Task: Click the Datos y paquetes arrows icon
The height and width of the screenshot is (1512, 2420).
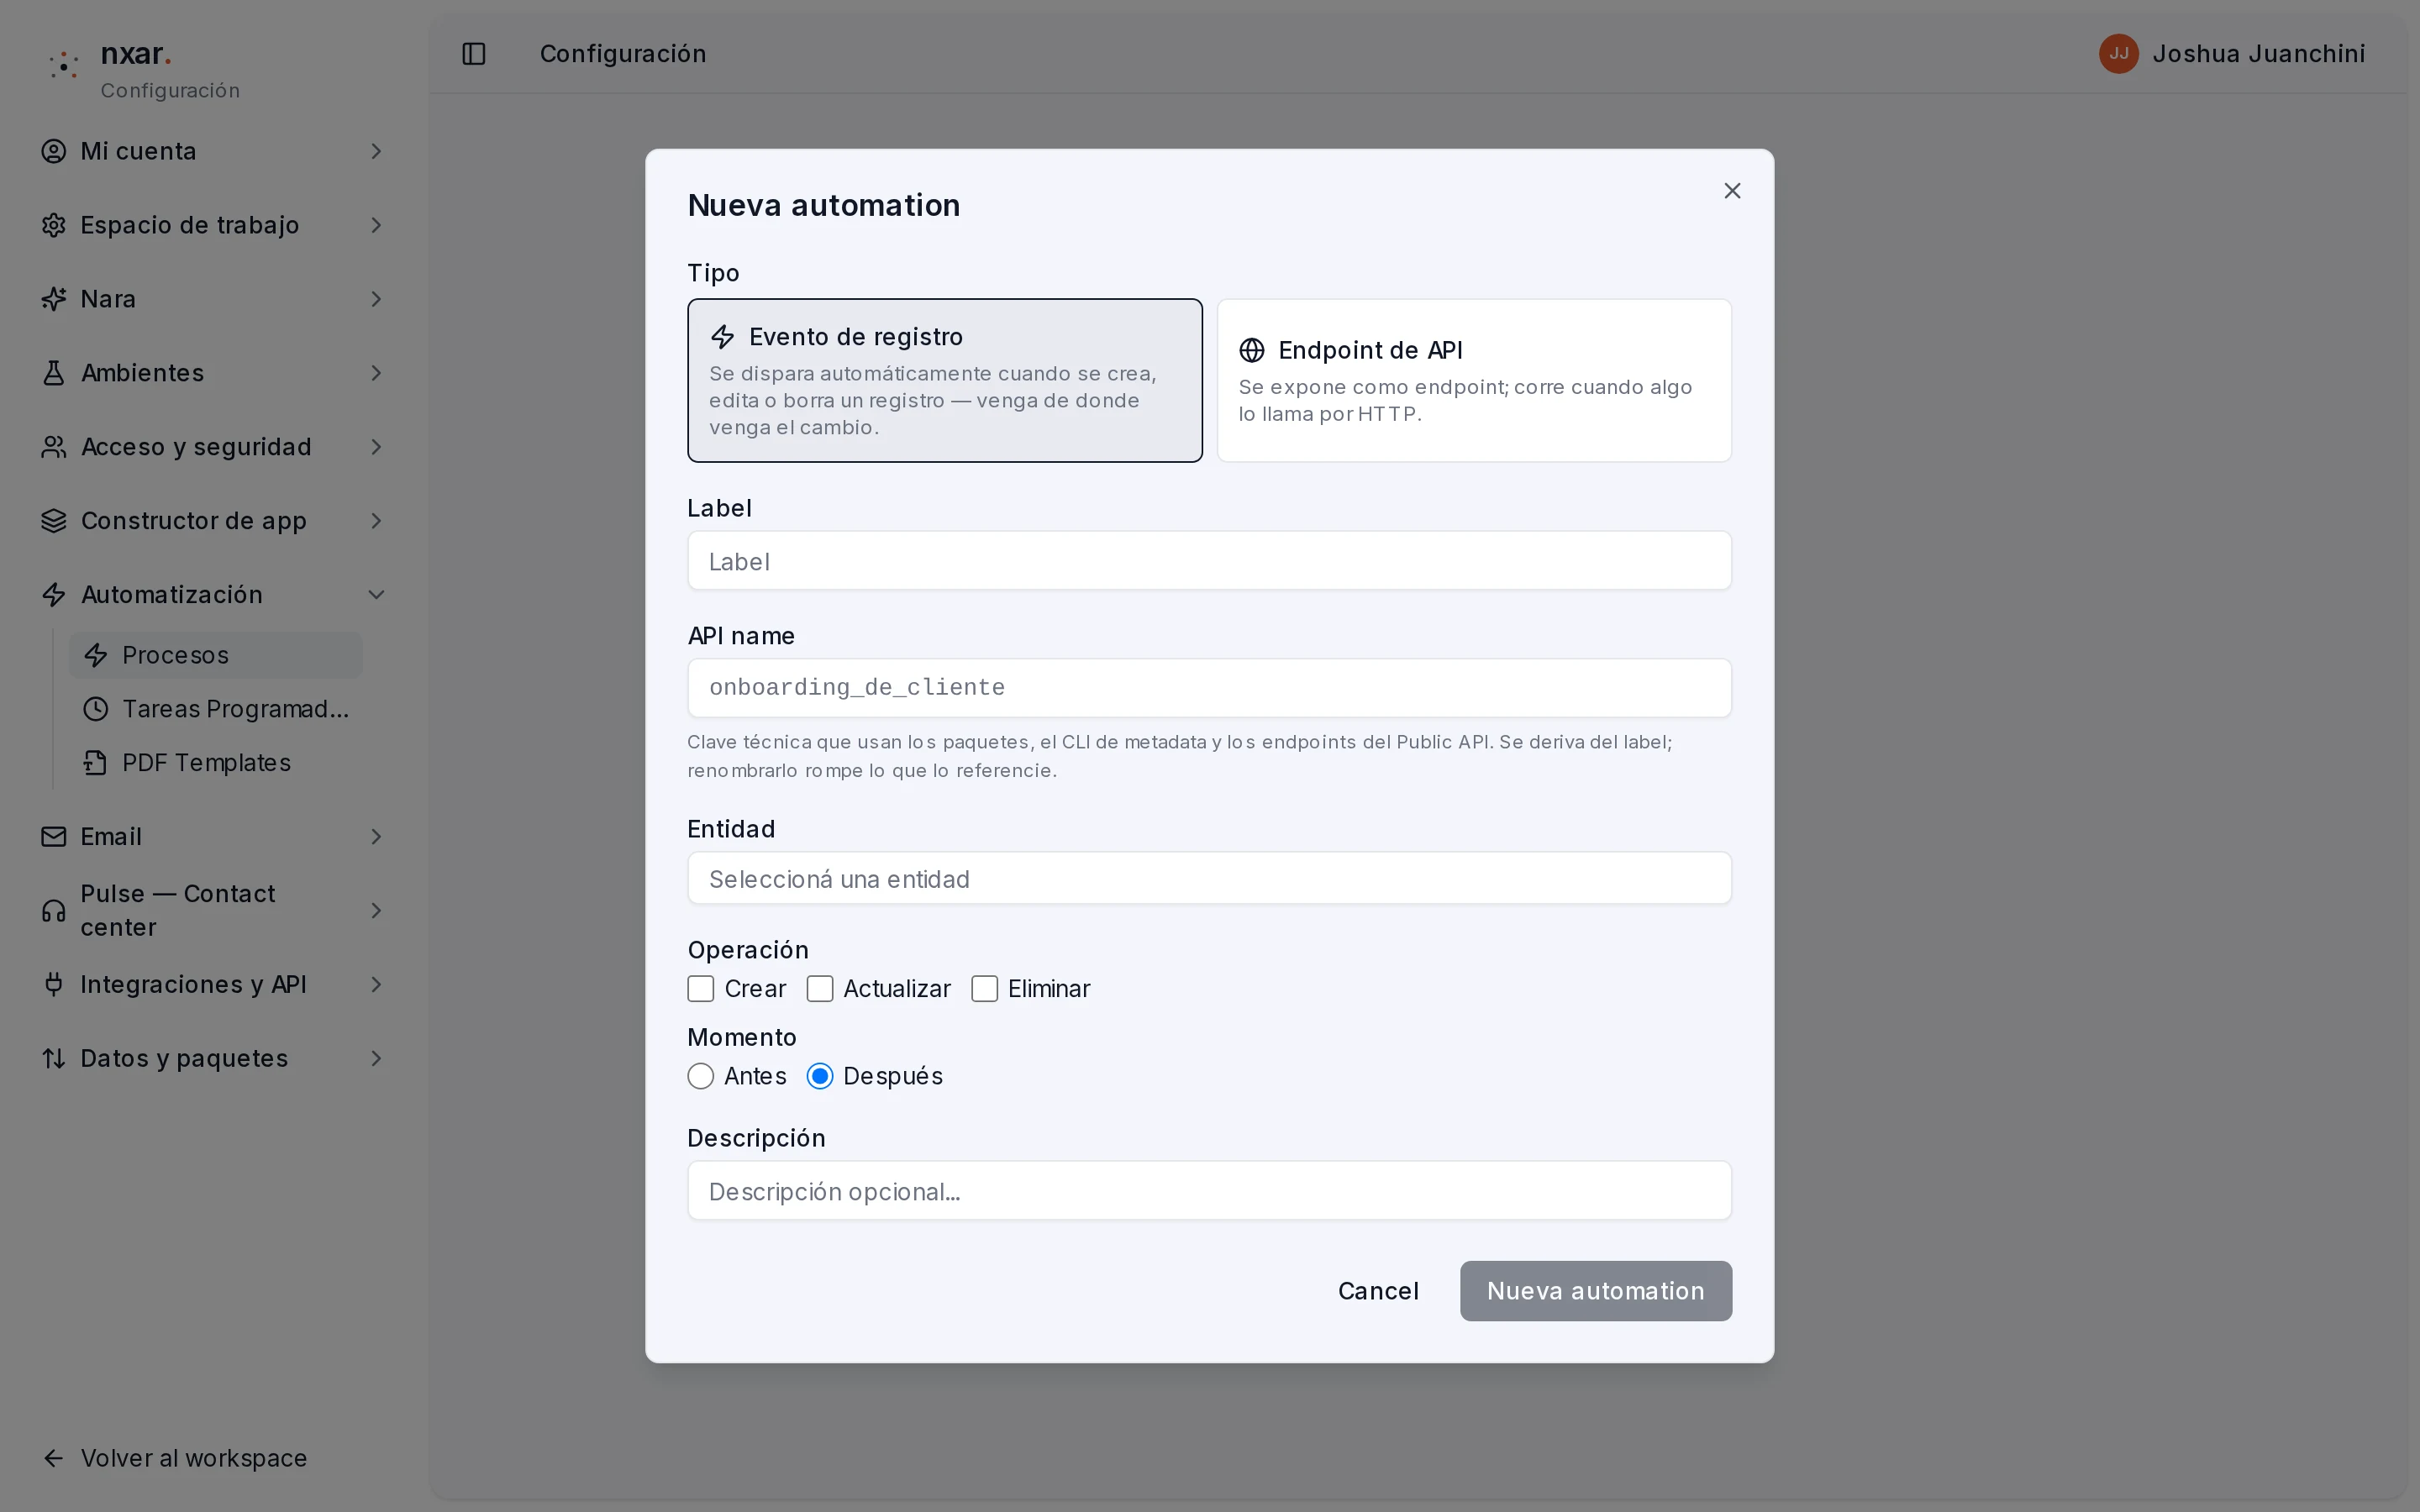Action: pos(54,1059)
